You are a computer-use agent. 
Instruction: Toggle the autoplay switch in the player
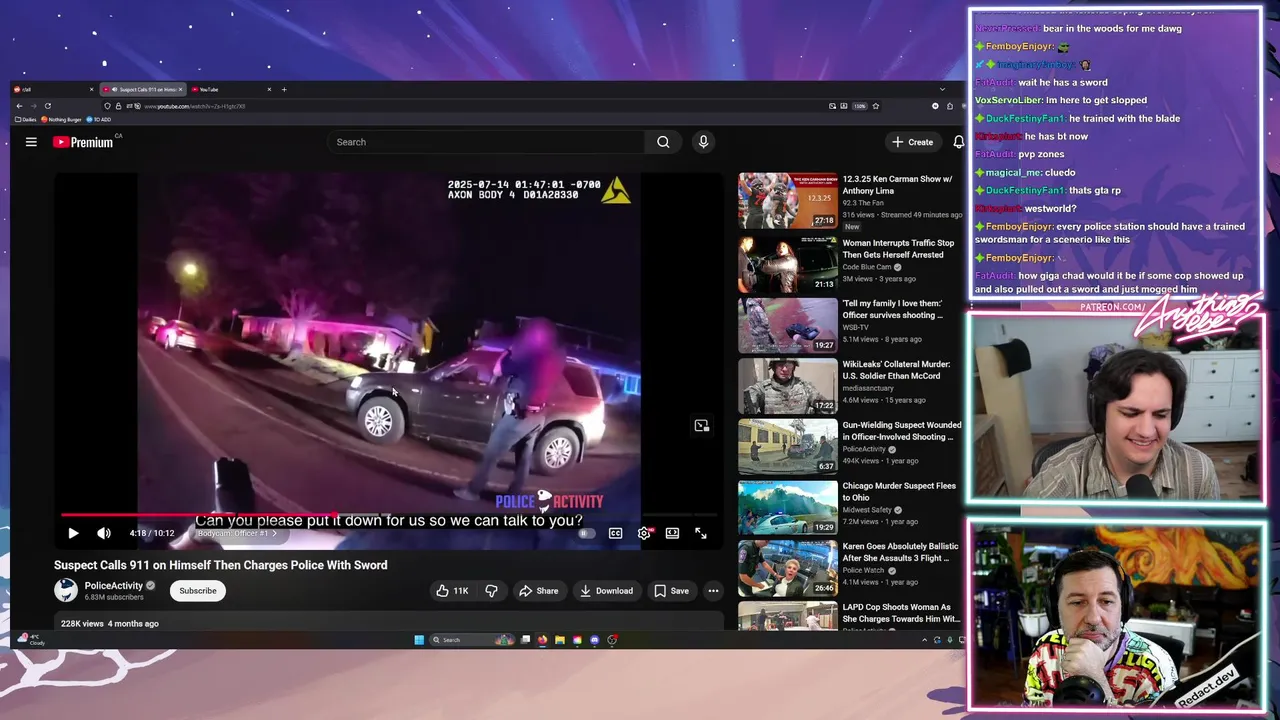(587, 533)
